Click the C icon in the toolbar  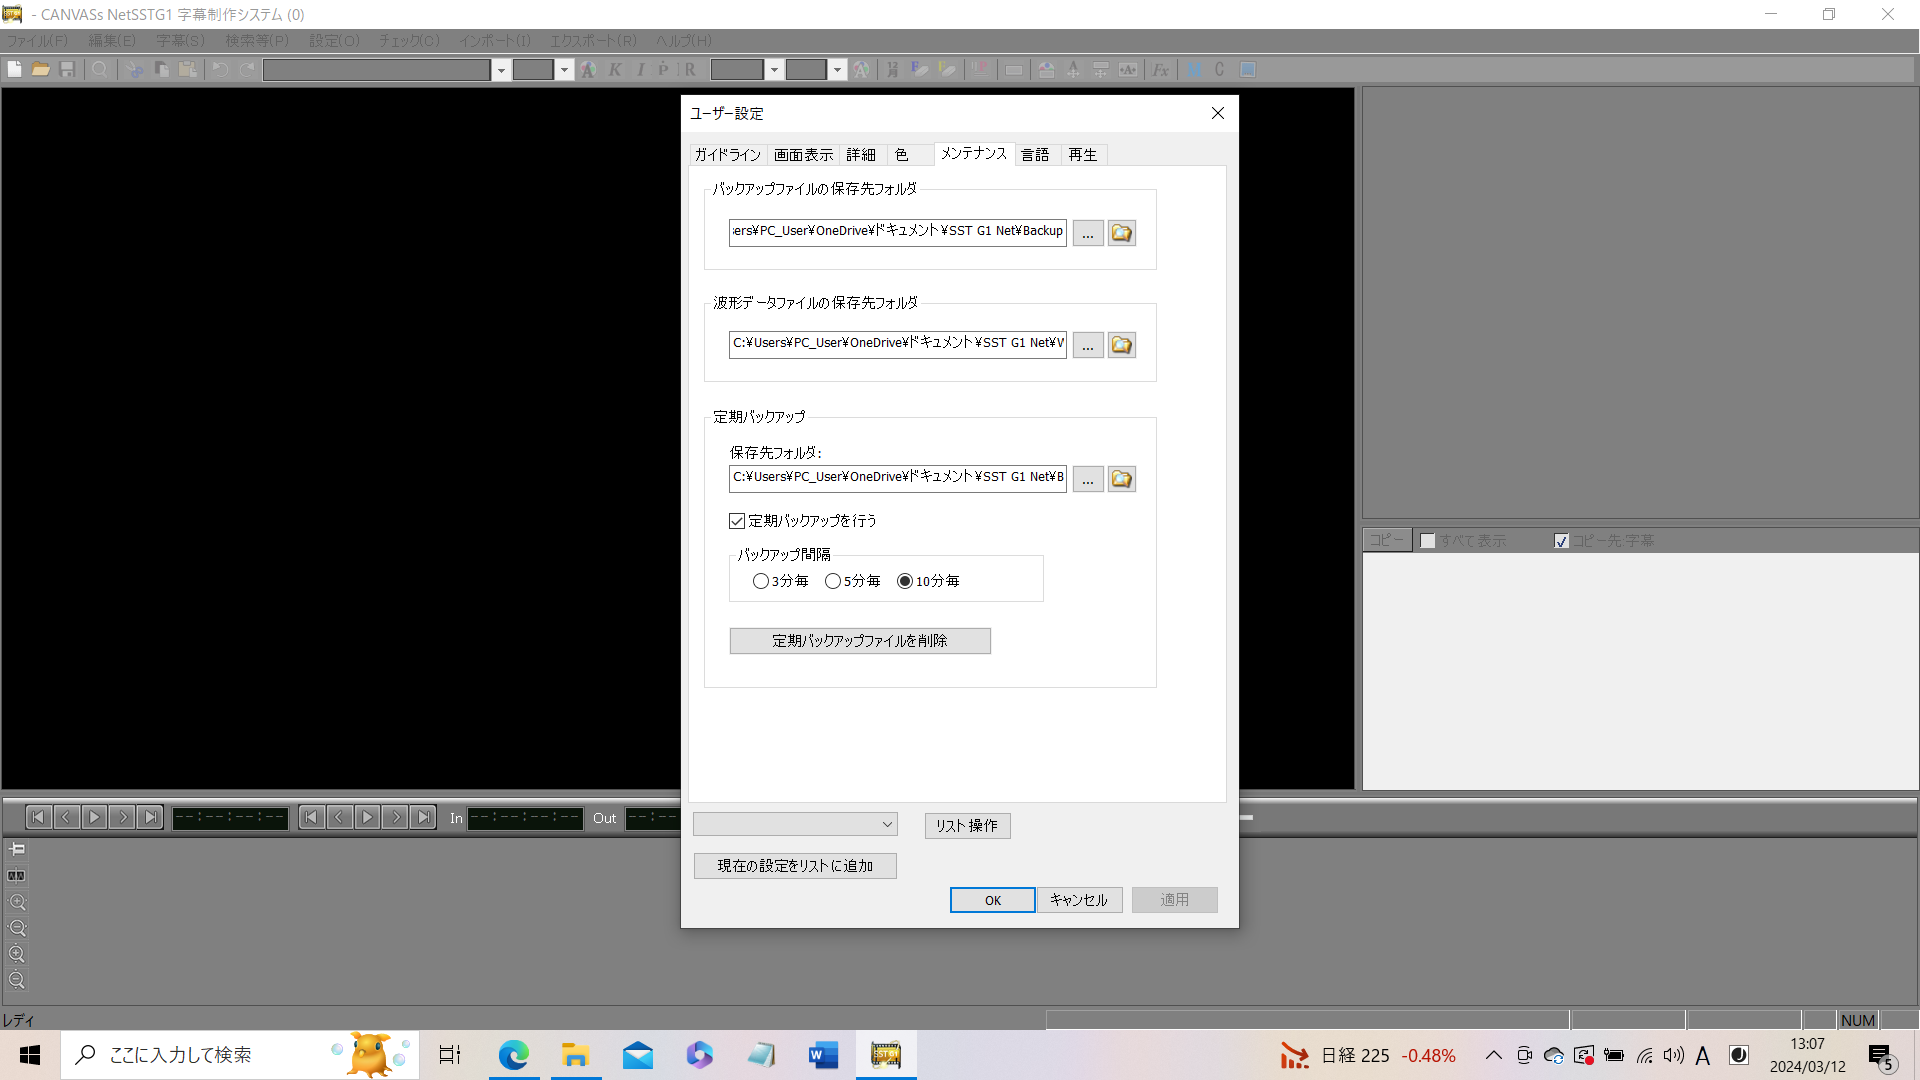1220,69
